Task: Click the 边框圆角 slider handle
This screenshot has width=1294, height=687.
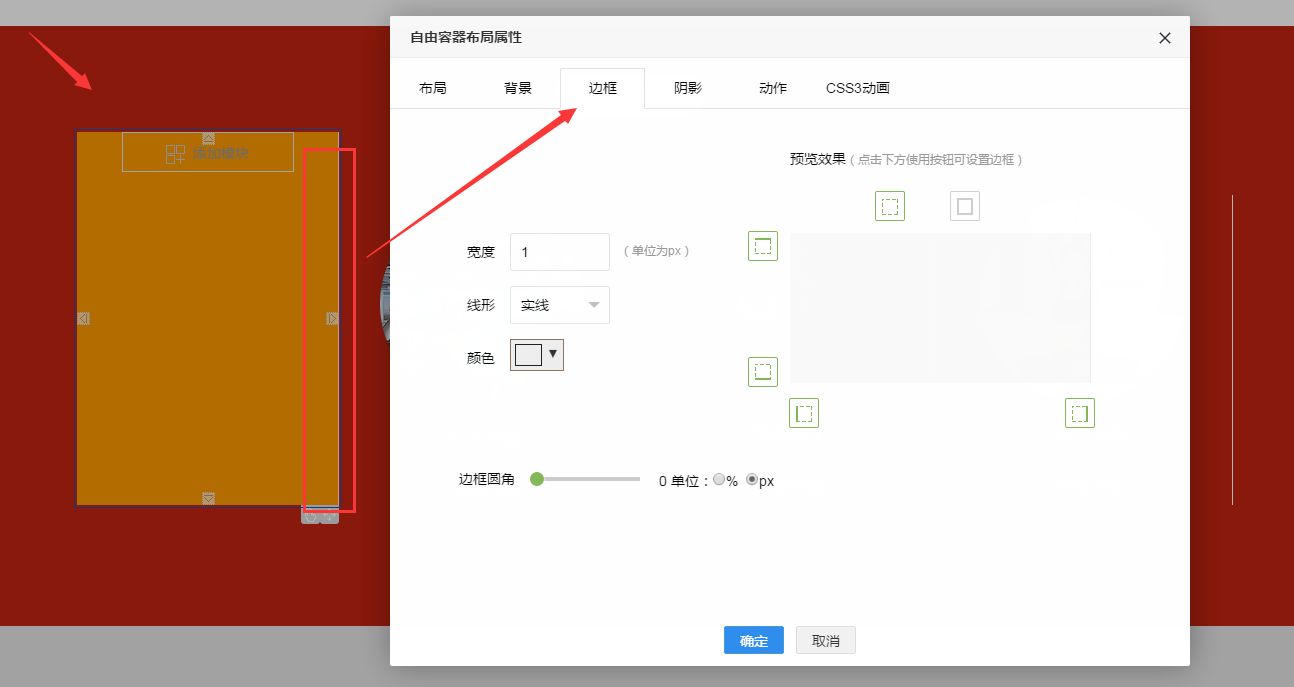Action: tap(537, 479)
